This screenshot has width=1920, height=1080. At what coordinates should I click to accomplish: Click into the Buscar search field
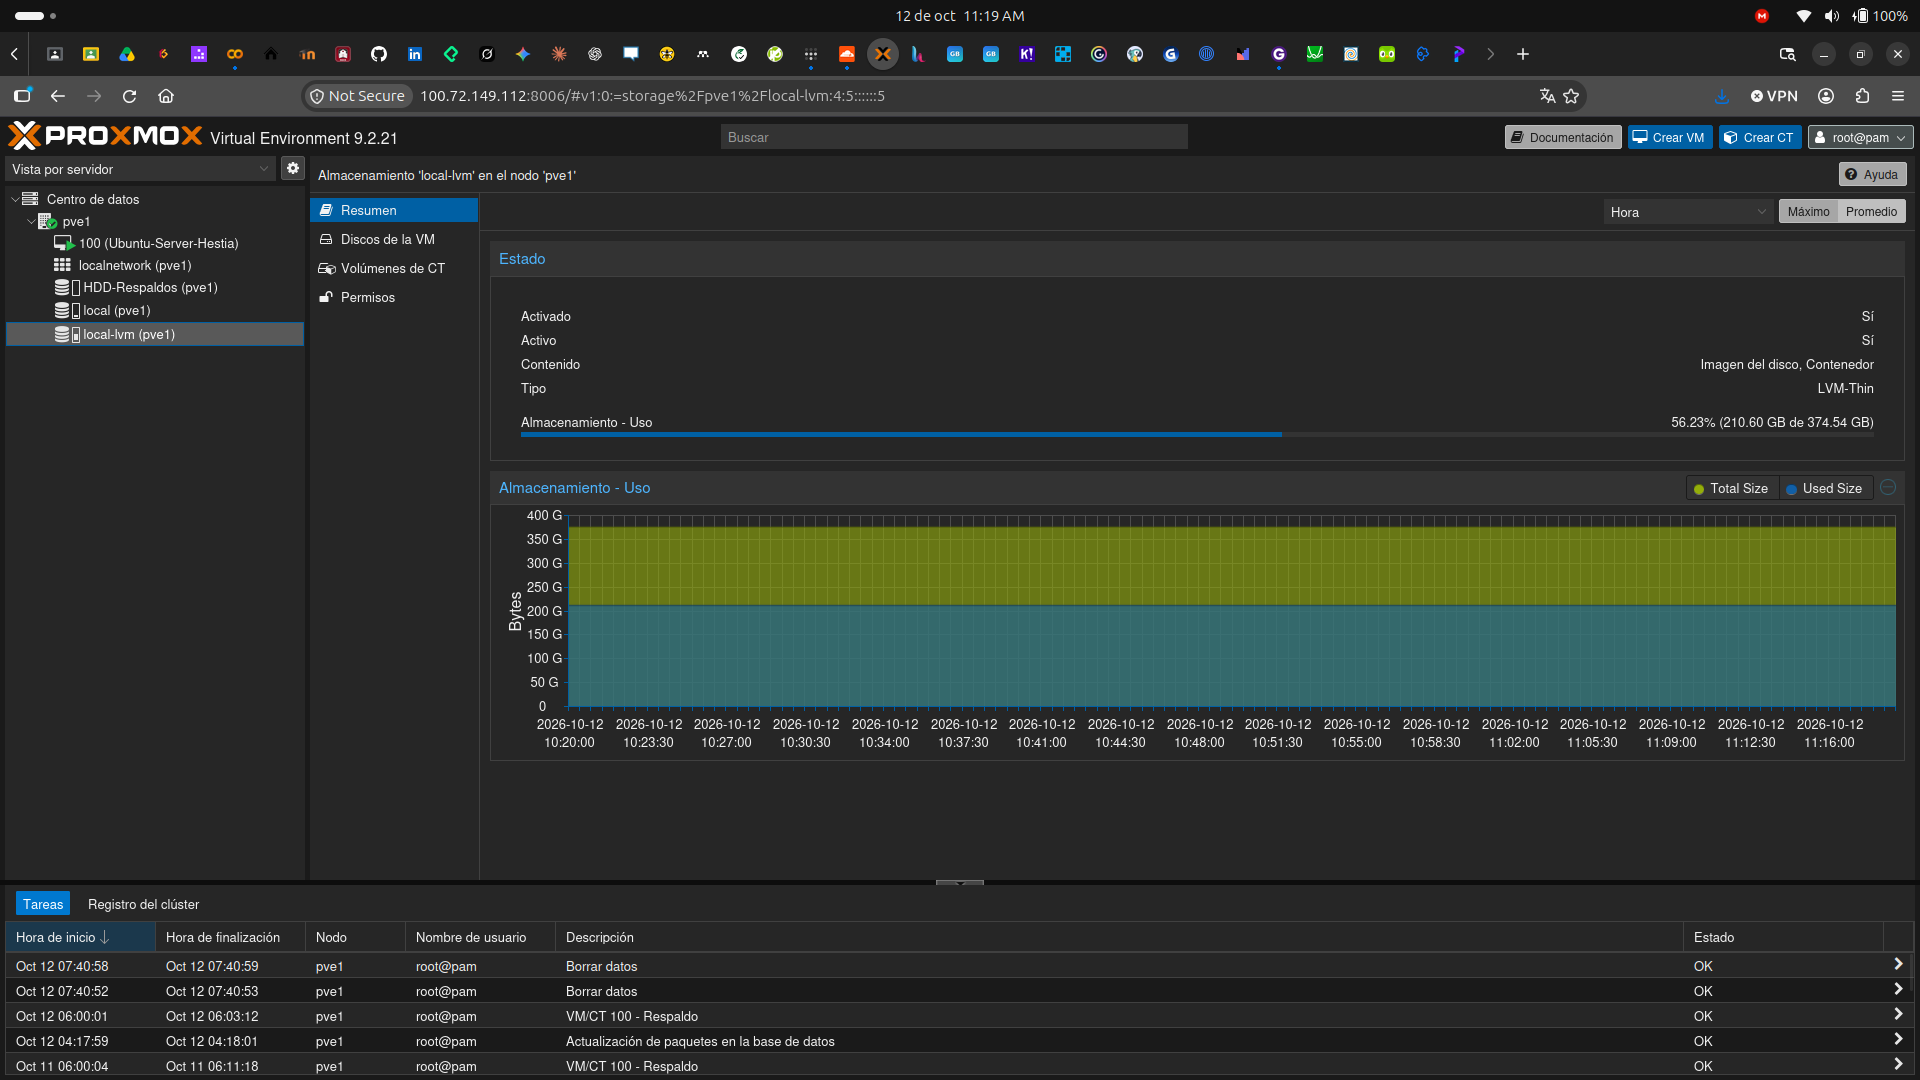[954, 138]
